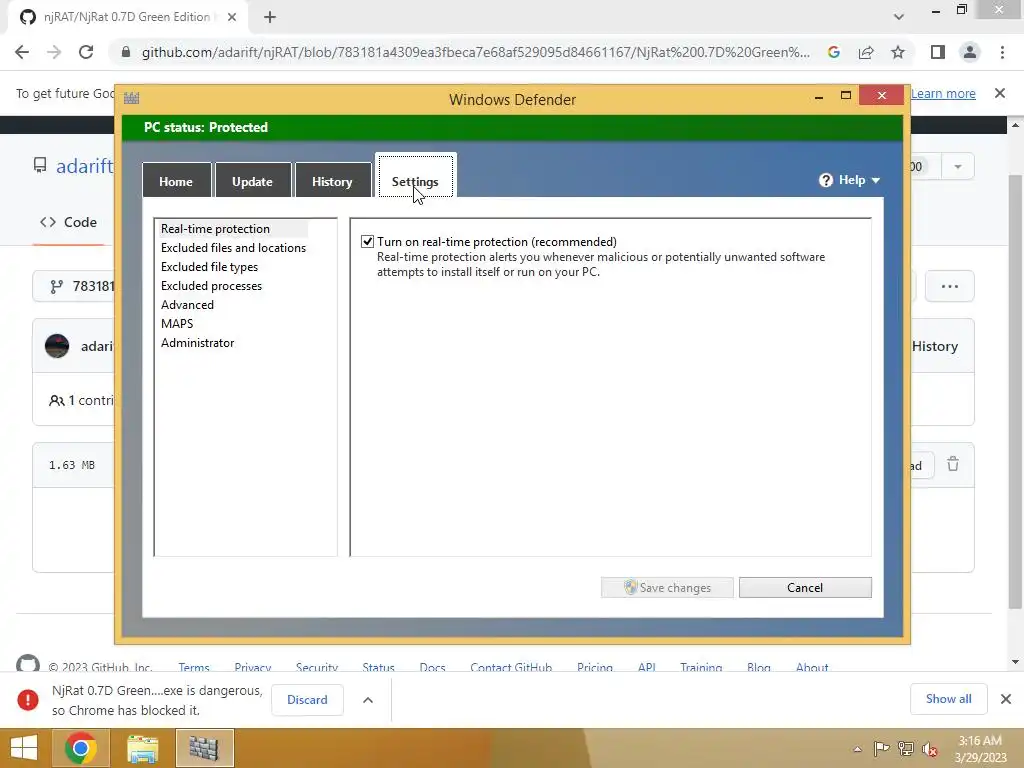Open the branch selector showing 783181
This screenshot has height=768, width=1024.
74,286
